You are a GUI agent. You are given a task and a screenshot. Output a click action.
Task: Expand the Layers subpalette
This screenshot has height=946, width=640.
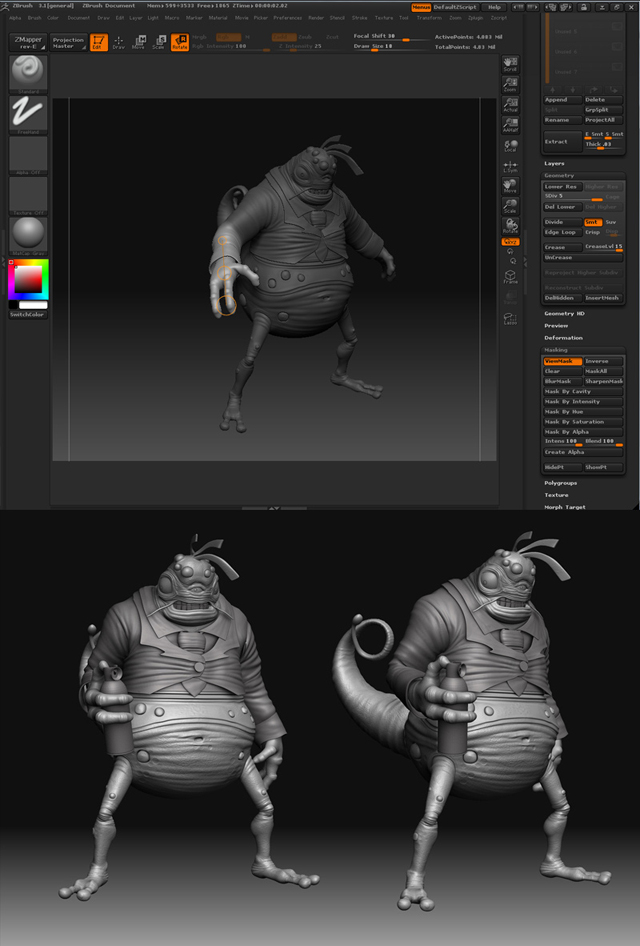click(554, 163)
